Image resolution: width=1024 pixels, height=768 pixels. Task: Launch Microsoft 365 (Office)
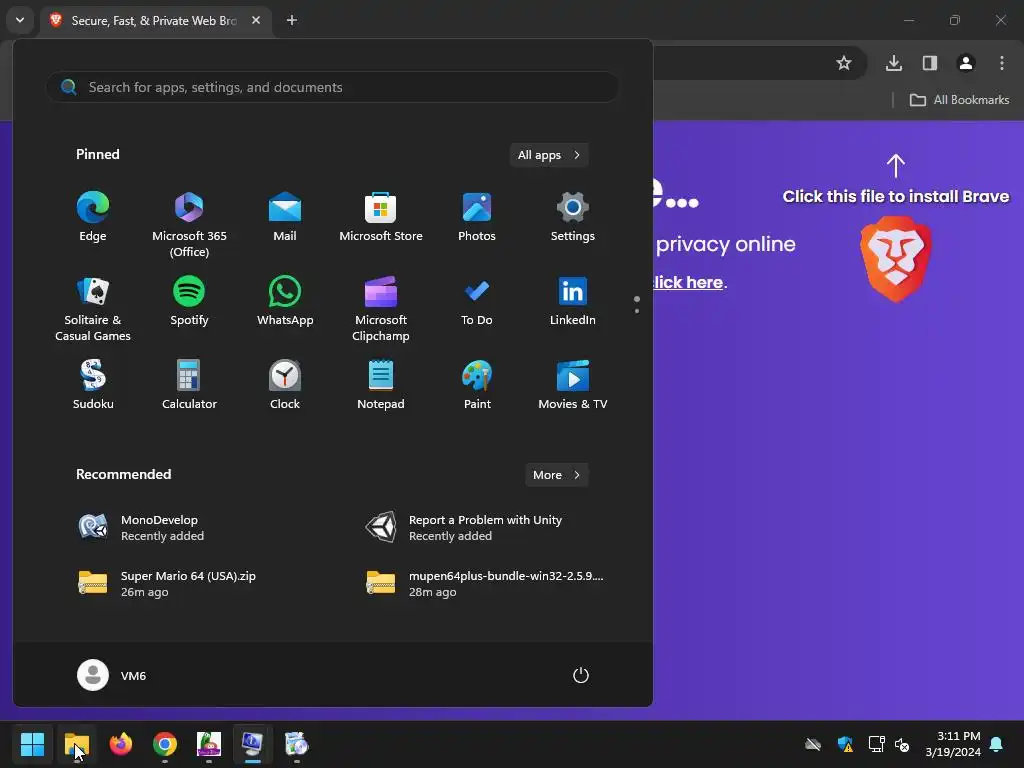(189, 225)
